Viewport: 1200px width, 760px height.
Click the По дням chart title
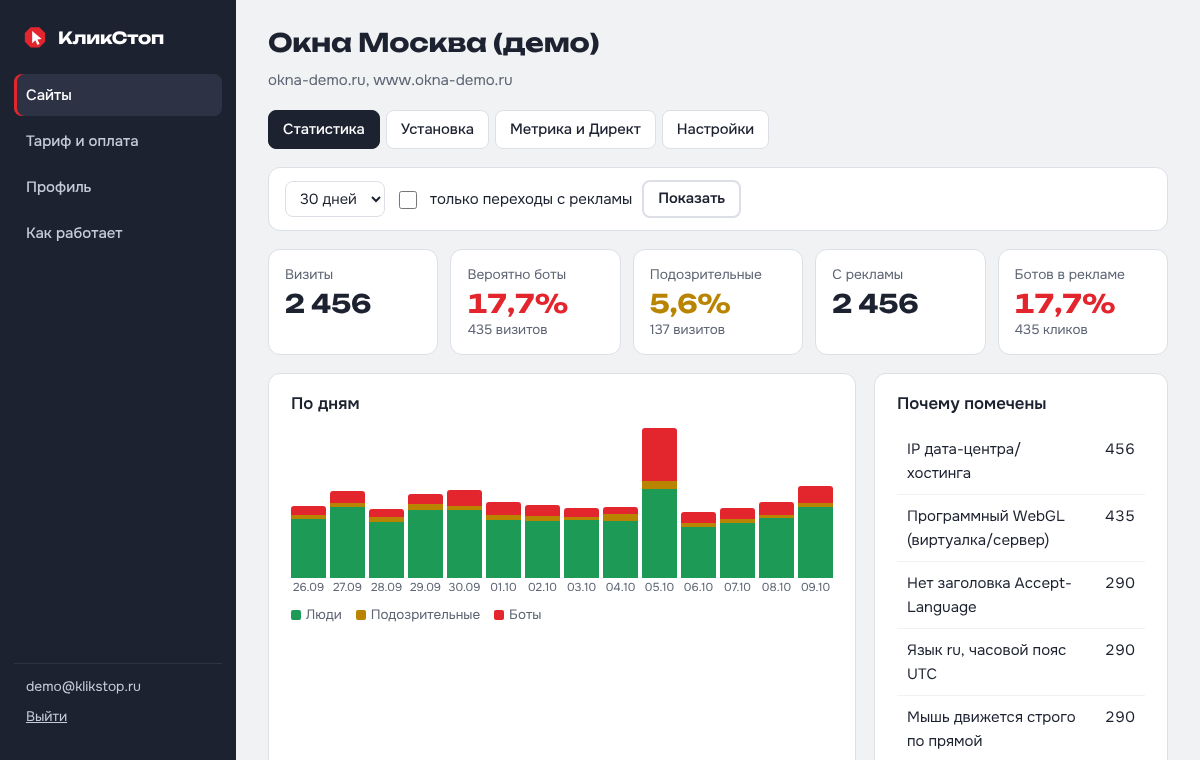pyautogui.click(x=325, y=404)
